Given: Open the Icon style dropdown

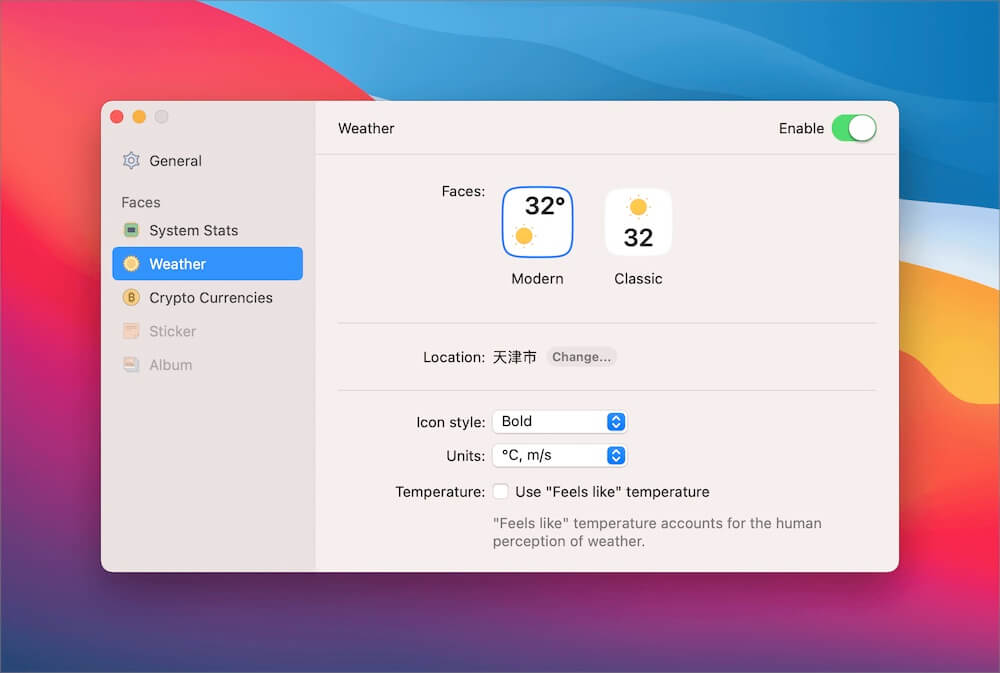Looking at the screenshot, I should pyautogui.click(x=559, y=422).
